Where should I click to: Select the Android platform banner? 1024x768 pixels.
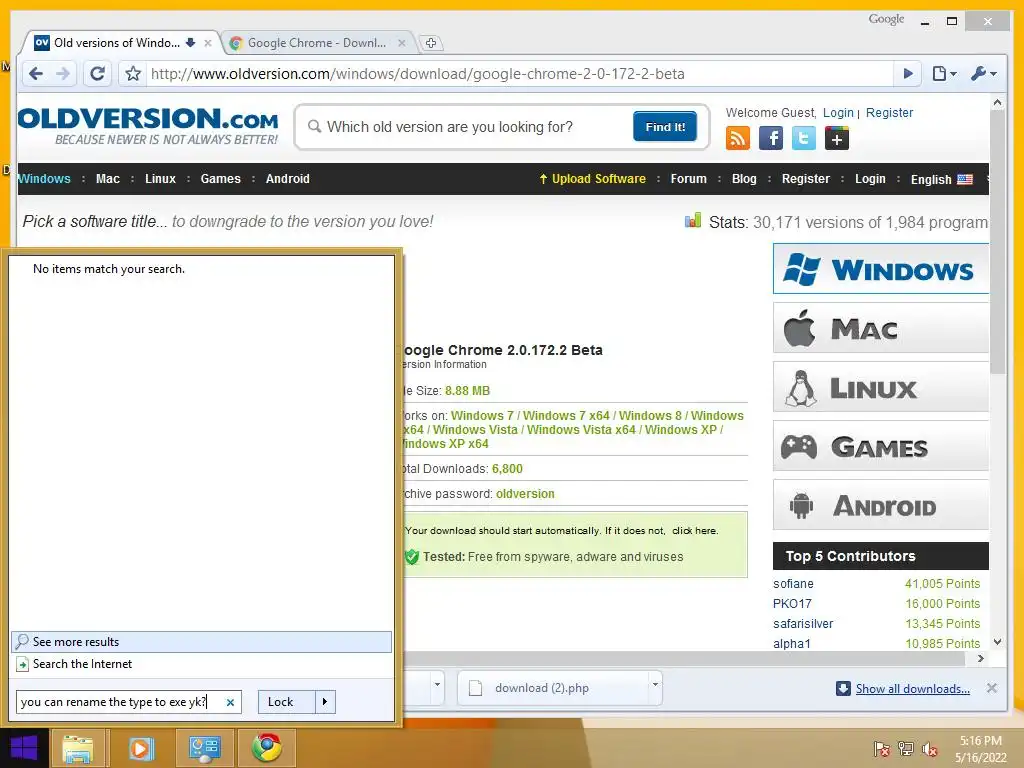click(881, 505)
